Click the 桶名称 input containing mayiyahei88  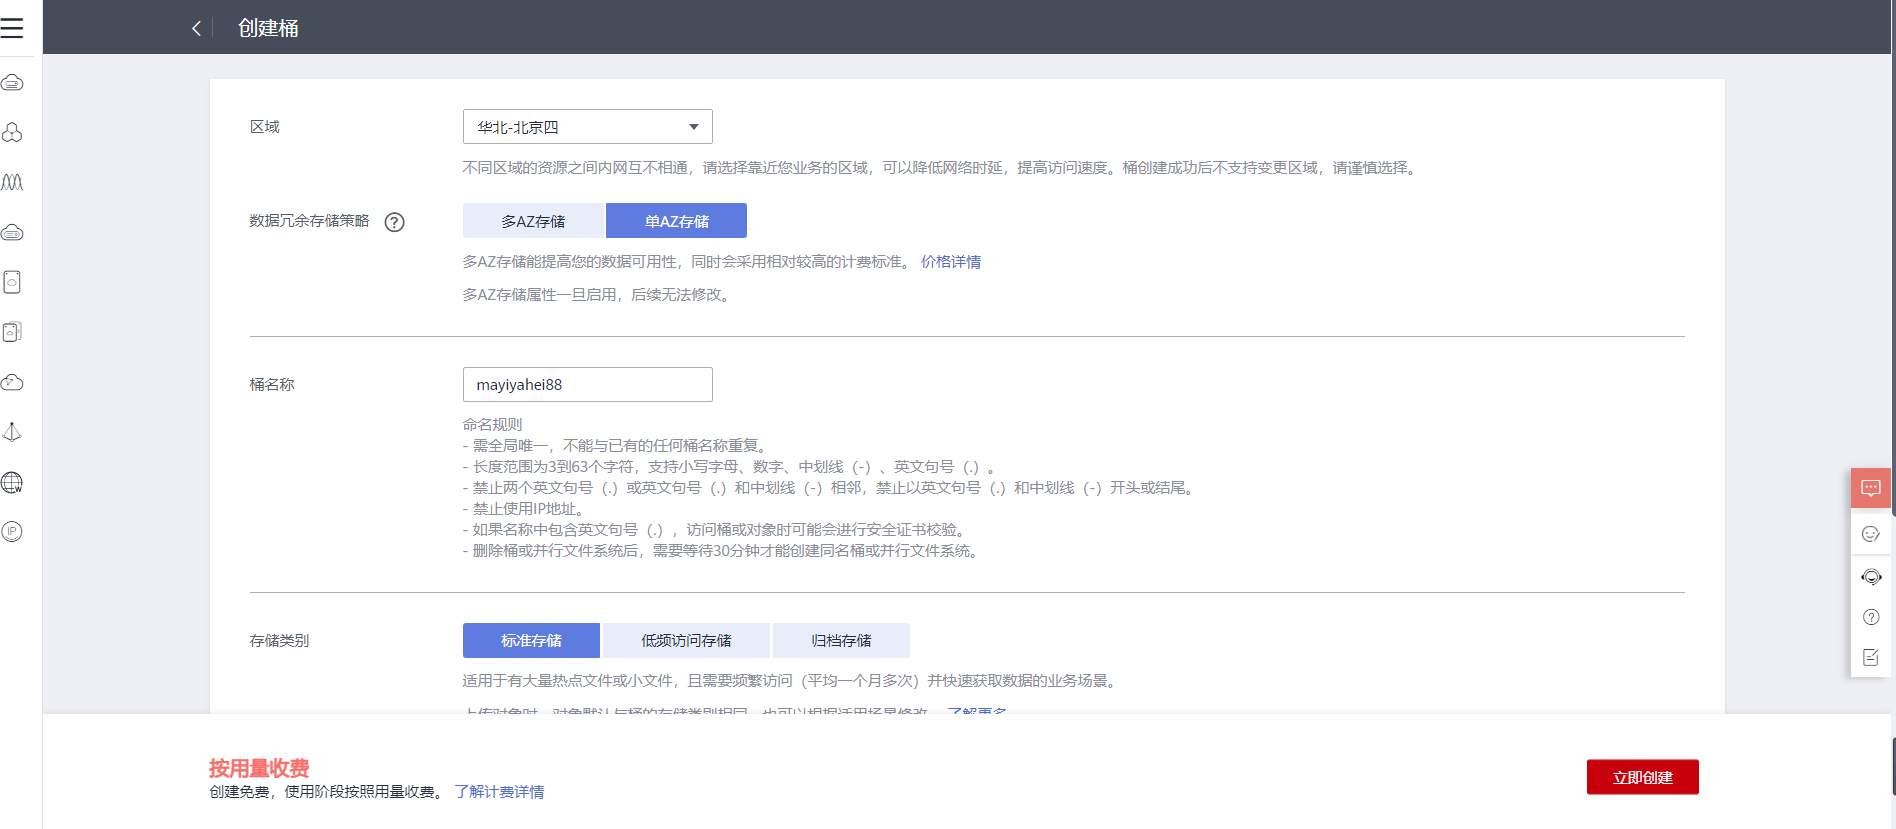[x=588, y=384]
